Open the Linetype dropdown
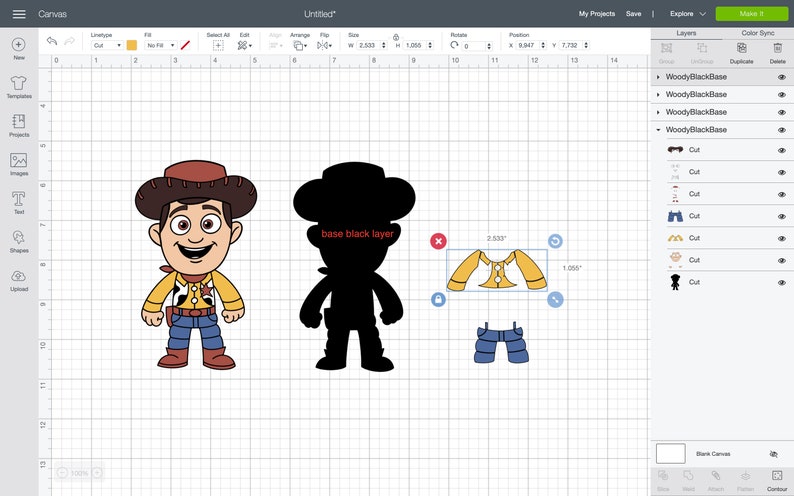 (107, 46)
